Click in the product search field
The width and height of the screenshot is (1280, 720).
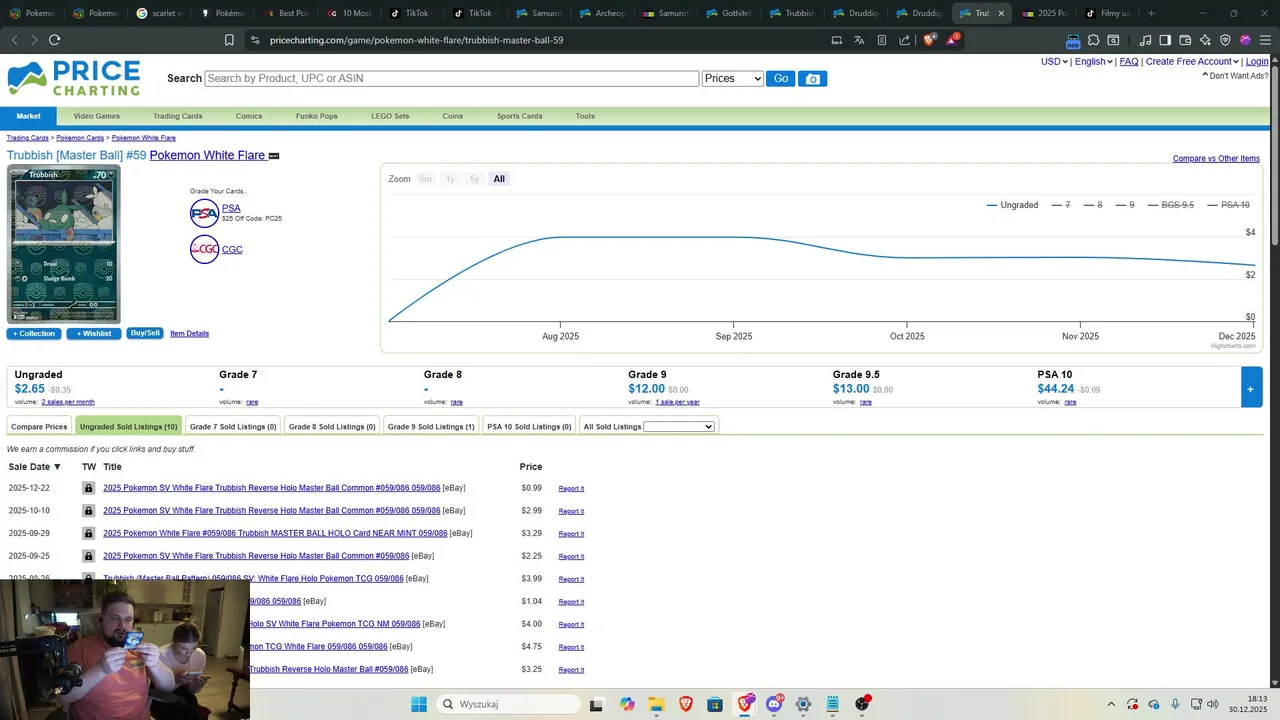(451, 79)
